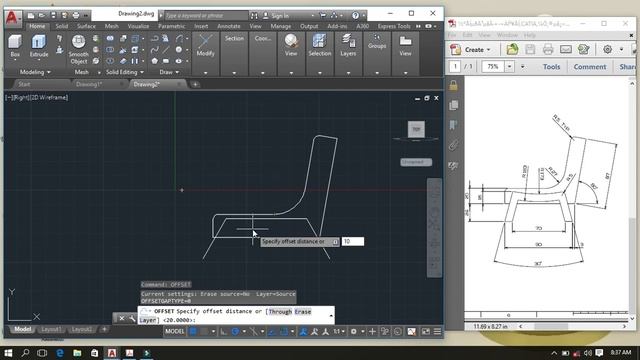Open the Annotate ribbon tab
This screenshot has width=640, height=360.
(x=229, y=26)
